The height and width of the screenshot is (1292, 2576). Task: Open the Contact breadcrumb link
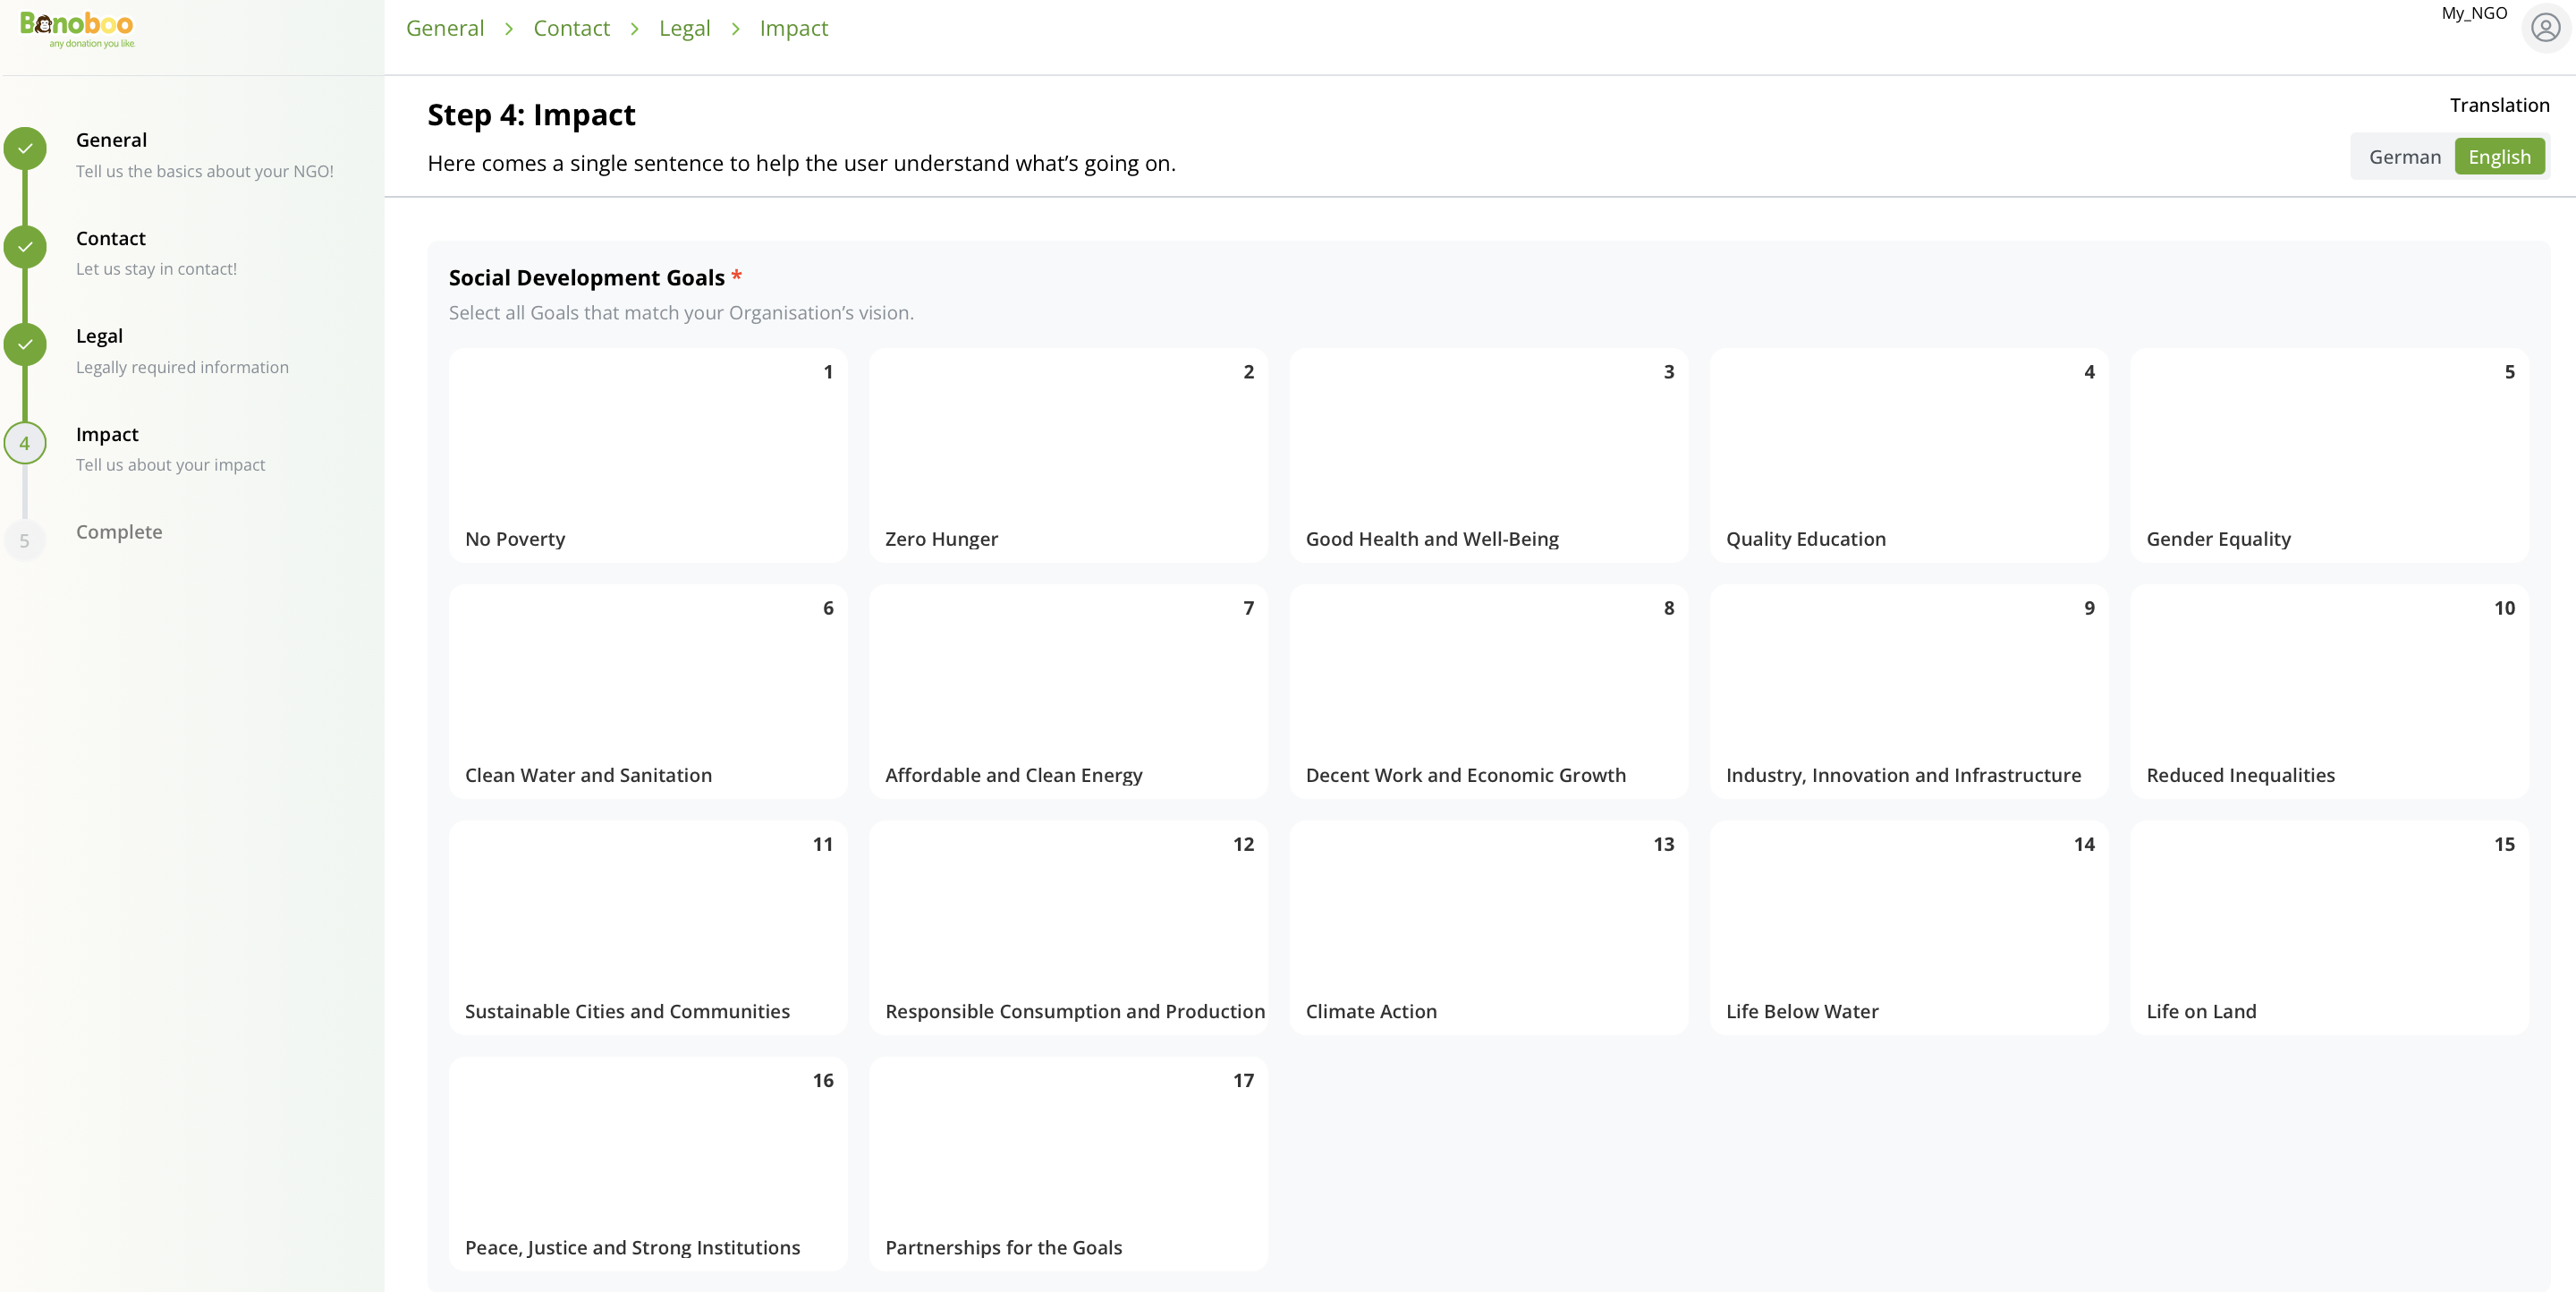571,28
